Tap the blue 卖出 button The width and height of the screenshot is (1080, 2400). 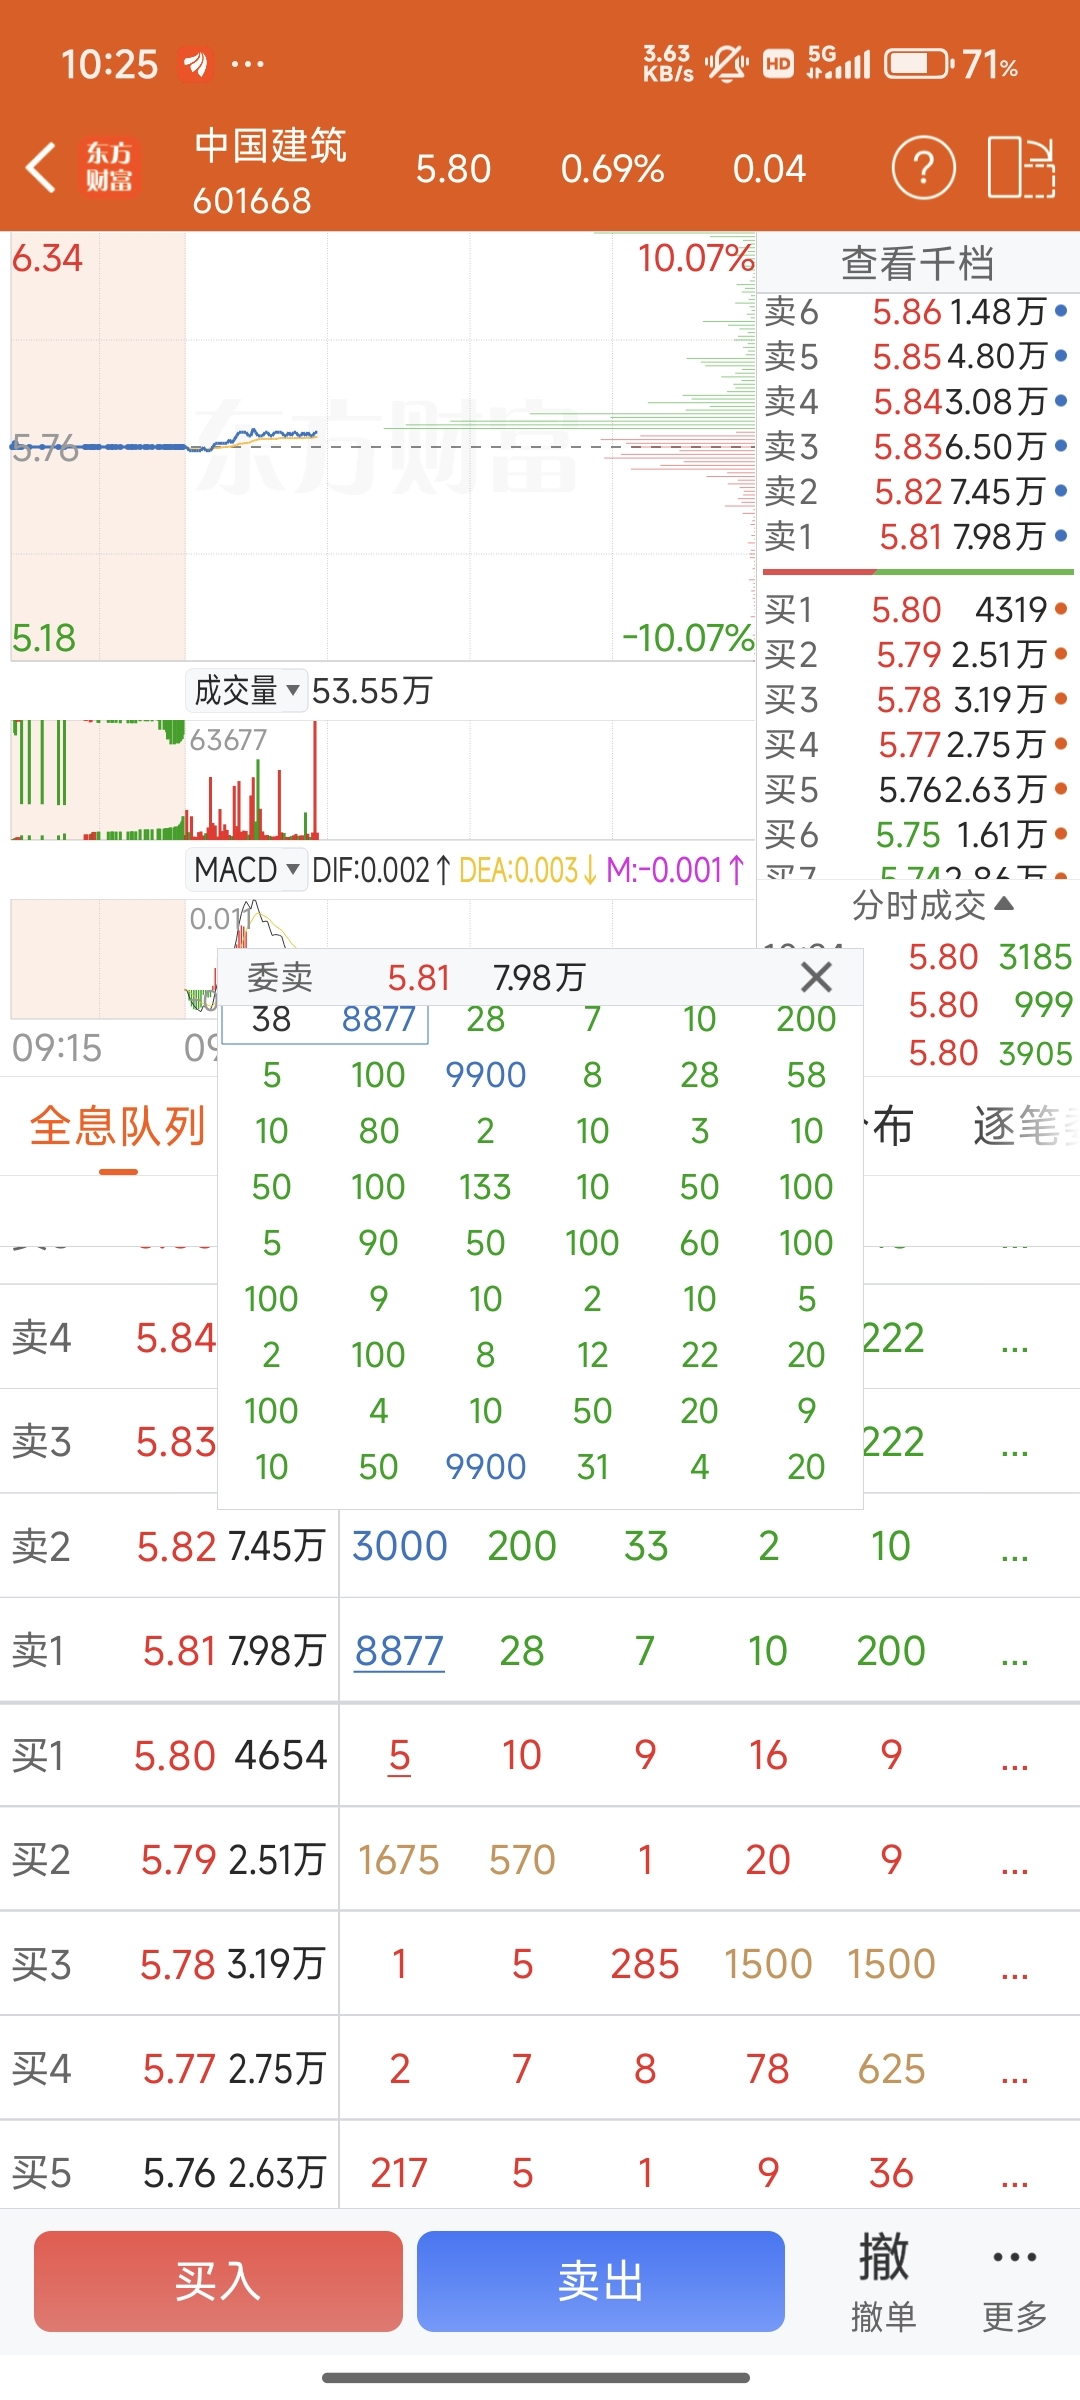coord(600,2281)
